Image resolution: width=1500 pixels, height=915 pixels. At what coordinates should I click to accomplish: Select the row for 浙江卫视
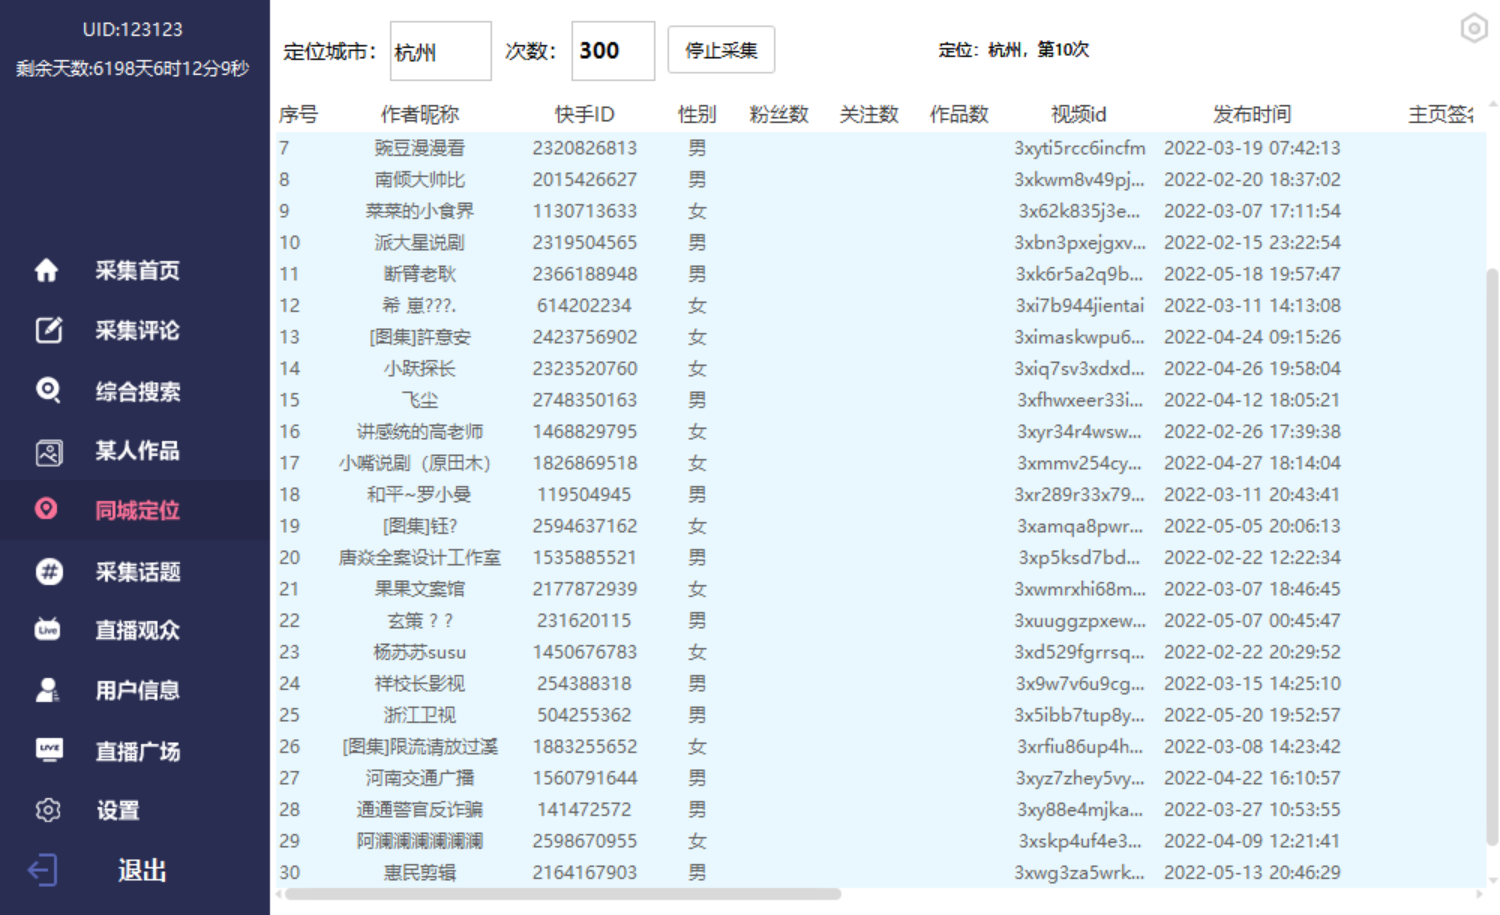[x=419, y=715]
